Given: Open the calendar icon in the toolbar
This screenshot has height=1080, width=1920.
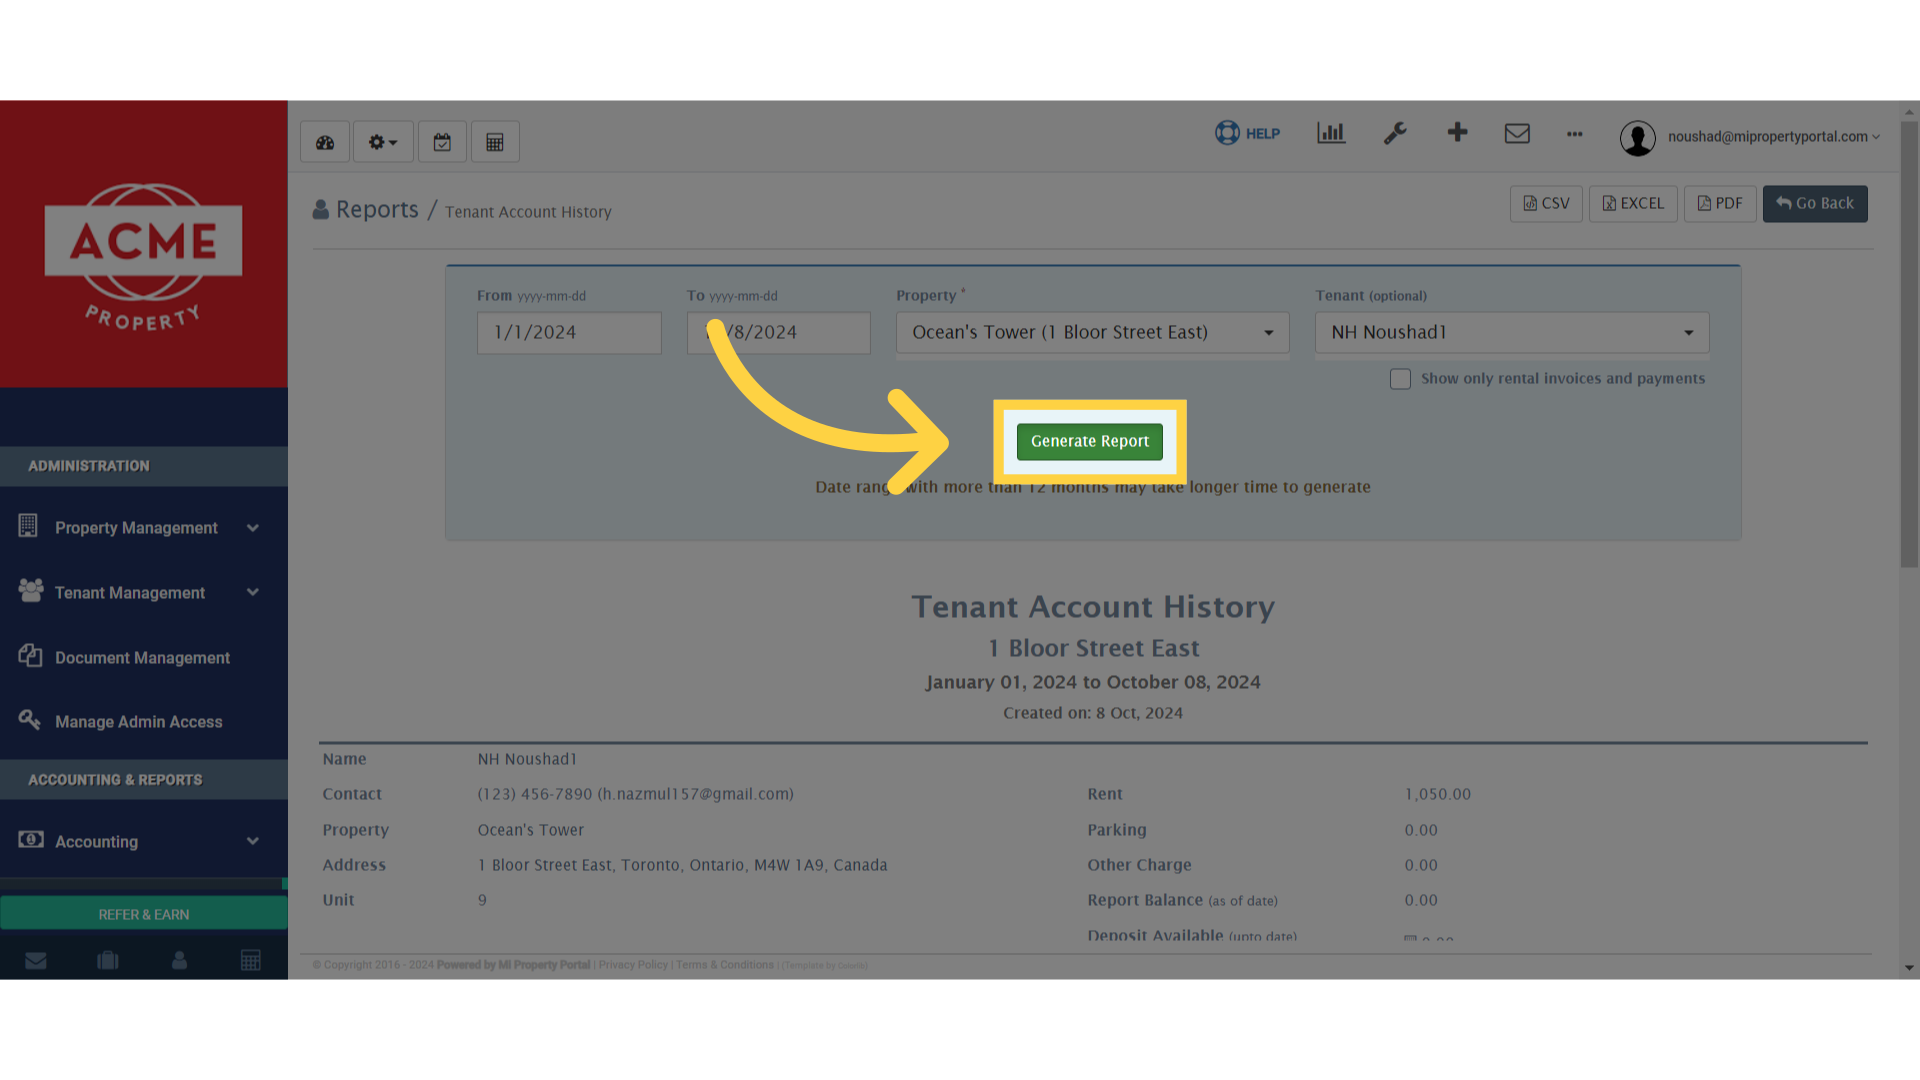Looking at the screenshot, I should click(x=442, y=141).
